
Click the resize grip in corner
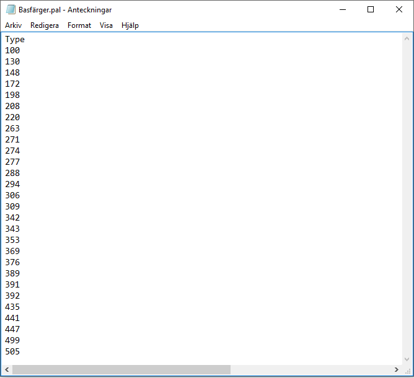click(407, 370)
